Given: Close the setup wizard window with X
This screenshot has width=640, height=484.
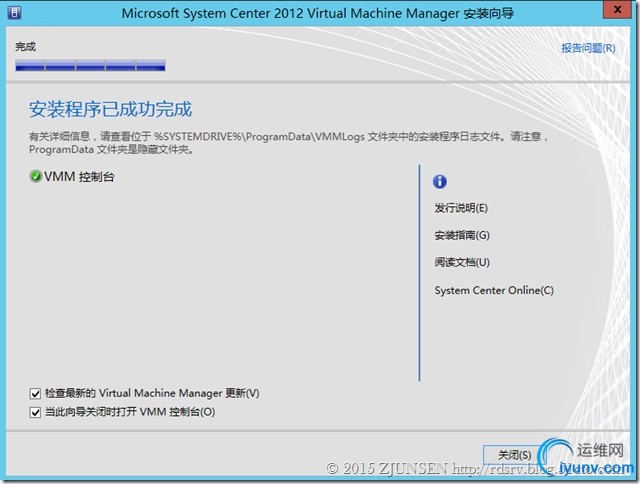Looking at the screenshot, I should 618,10.
